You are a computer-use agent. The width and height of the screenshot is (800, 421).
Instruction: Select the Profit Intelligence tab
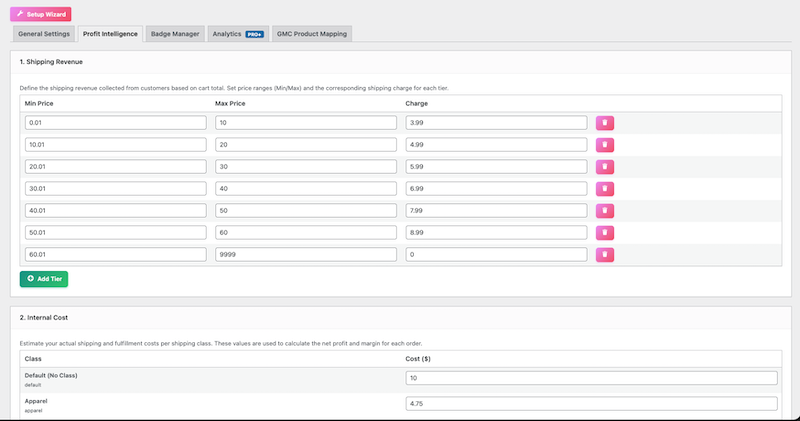(x=110, y=34)
